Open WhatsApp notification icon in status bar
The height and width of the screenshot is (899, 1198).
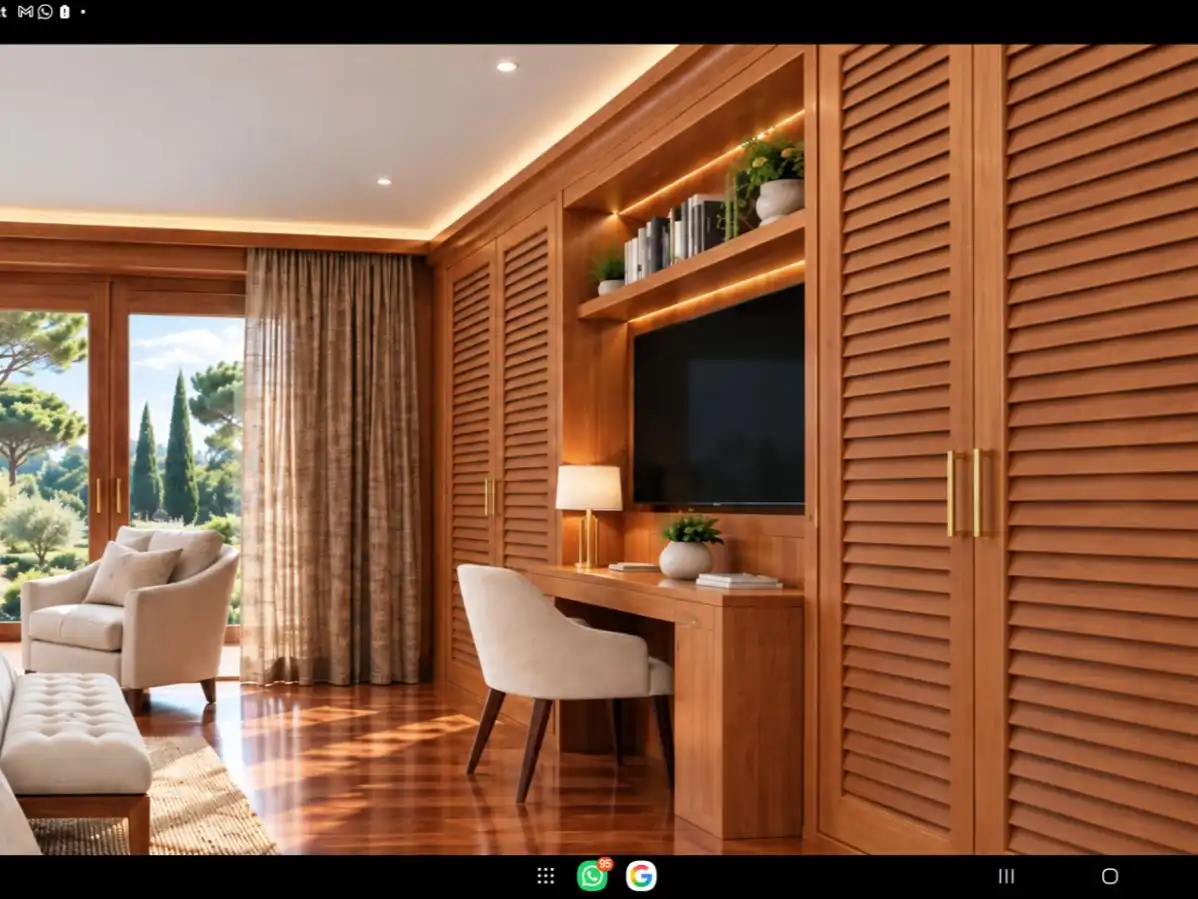[45, 12]
